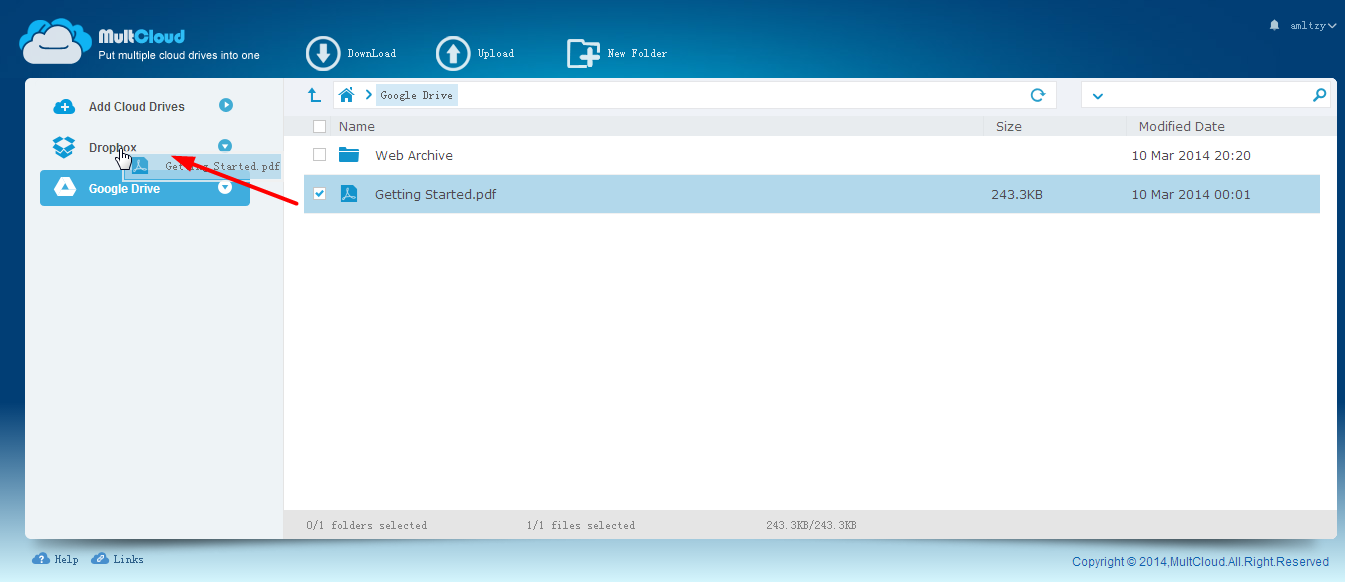This screenshot has width=1345, height=582.
Task: Click the New Folder icon
Action: pyautogui.click(x=583, y=54)
